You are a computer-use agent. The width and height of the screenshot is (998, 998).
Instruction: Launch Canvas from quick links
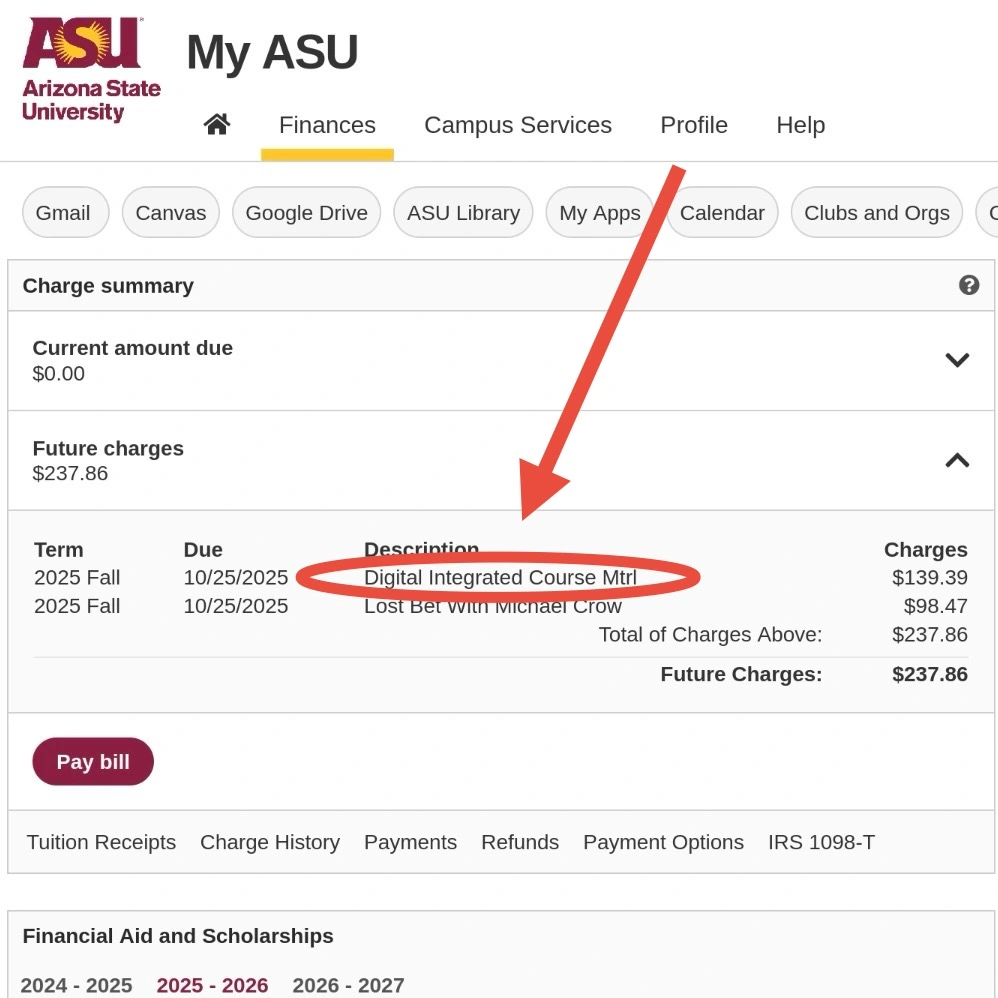(x=171, y=213)
